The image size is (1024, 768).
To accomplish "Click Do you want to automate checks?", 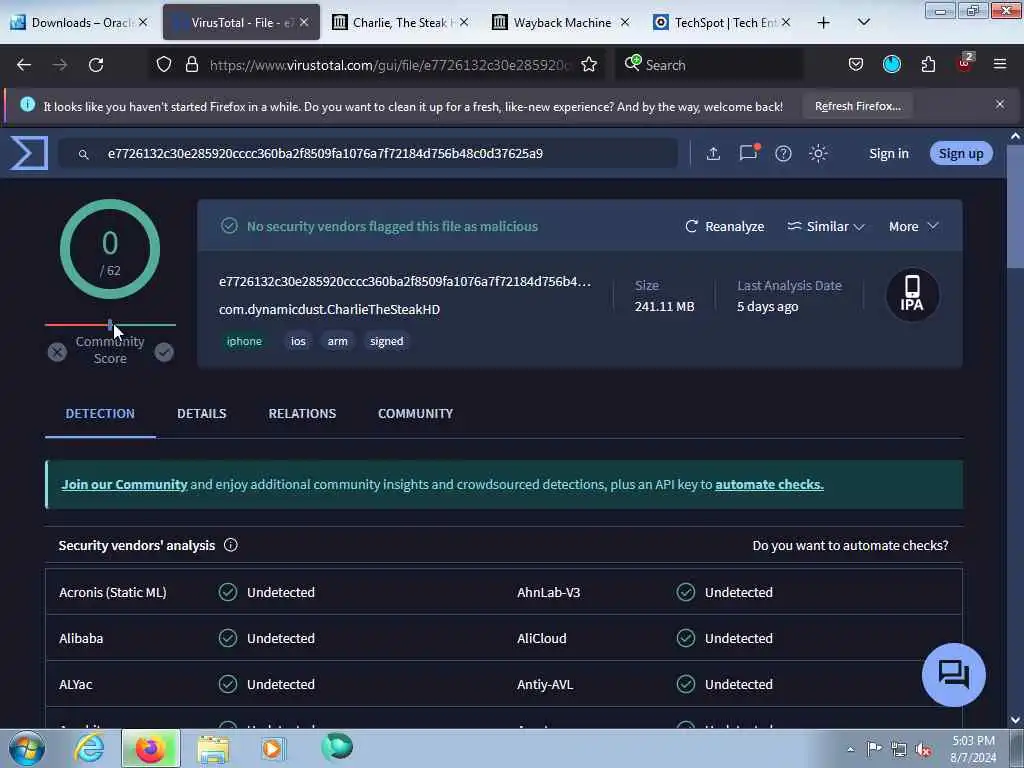I will tap(850, 545).
